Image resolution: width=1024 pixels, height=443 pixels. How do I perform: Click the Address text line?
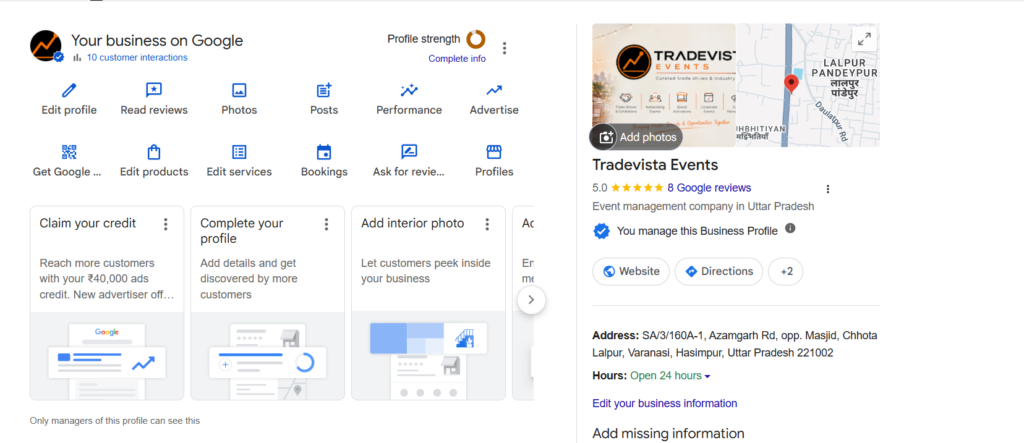(x=735, y=344)
